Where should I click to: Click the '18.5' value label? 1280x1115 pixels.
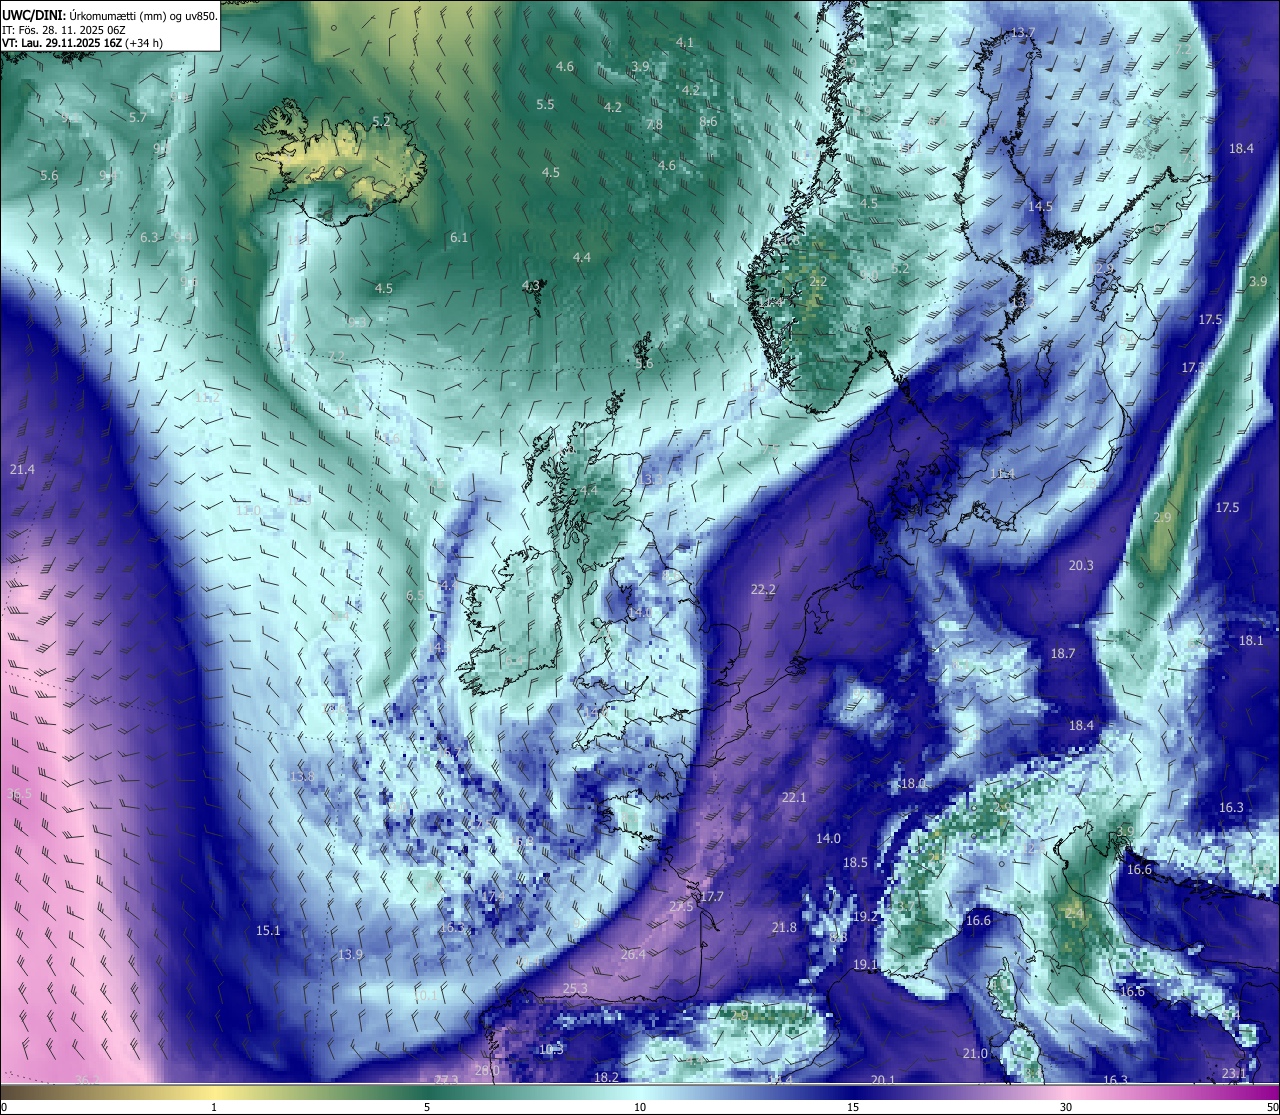[855, 863]
